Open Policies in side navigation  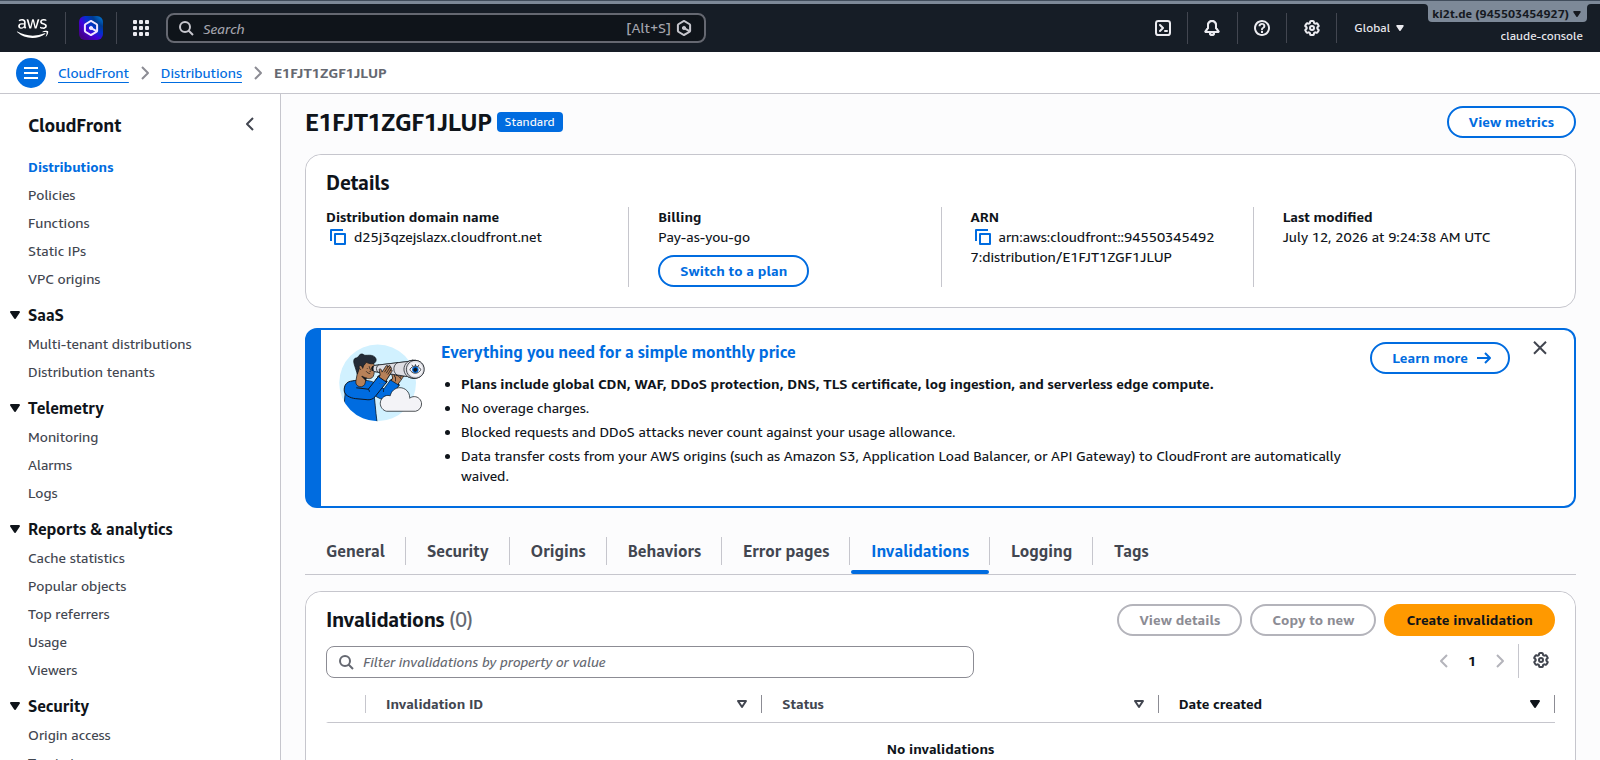pyautogui.click(x=52, y=195)
